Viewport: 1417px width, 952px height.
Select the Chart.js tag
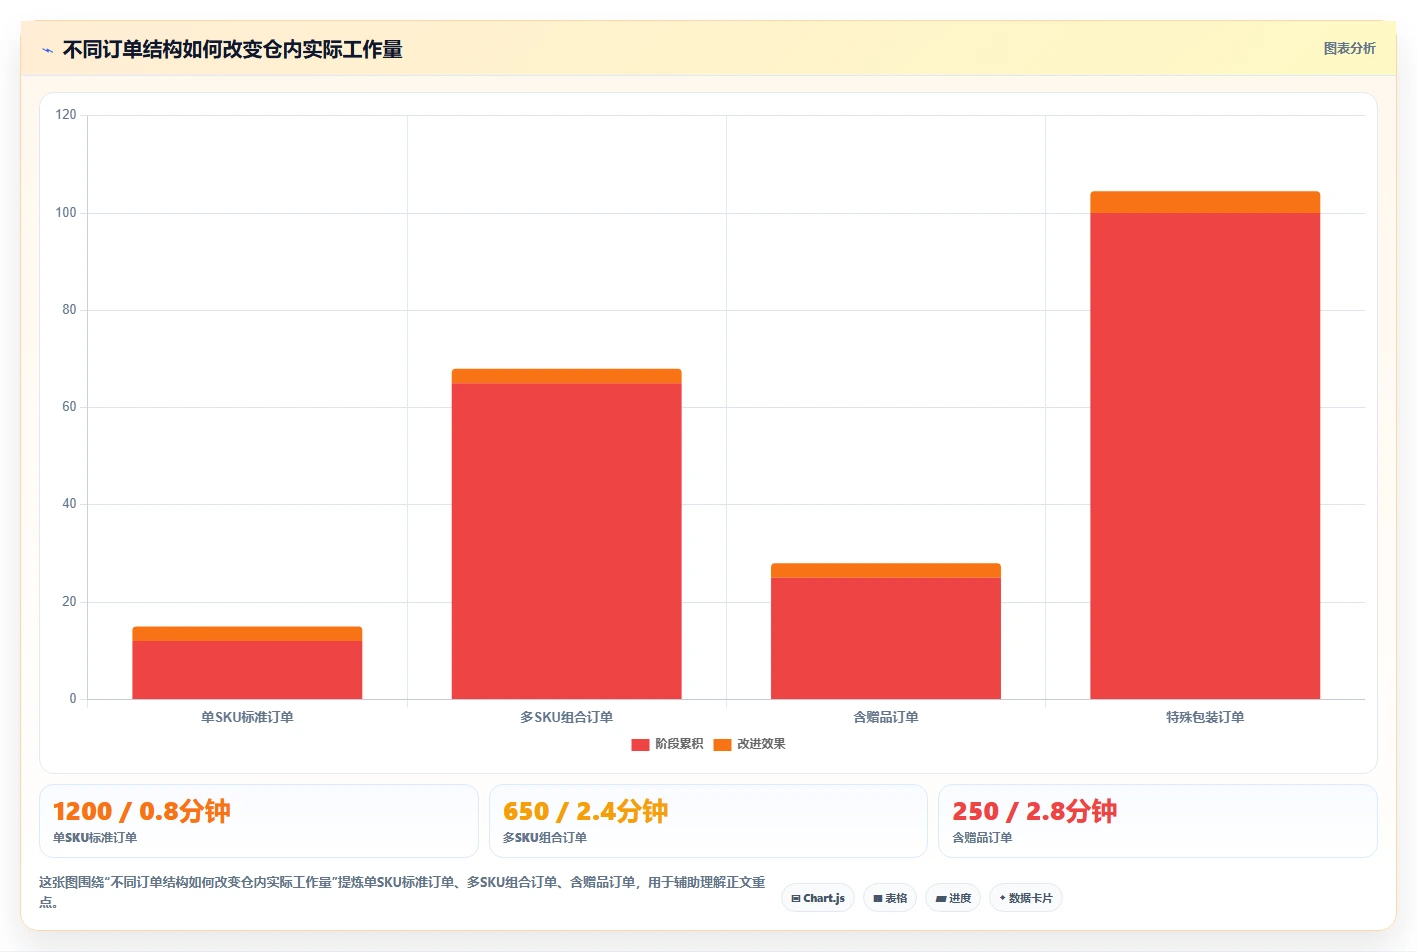pyautogui.click(x=818, y=898)
